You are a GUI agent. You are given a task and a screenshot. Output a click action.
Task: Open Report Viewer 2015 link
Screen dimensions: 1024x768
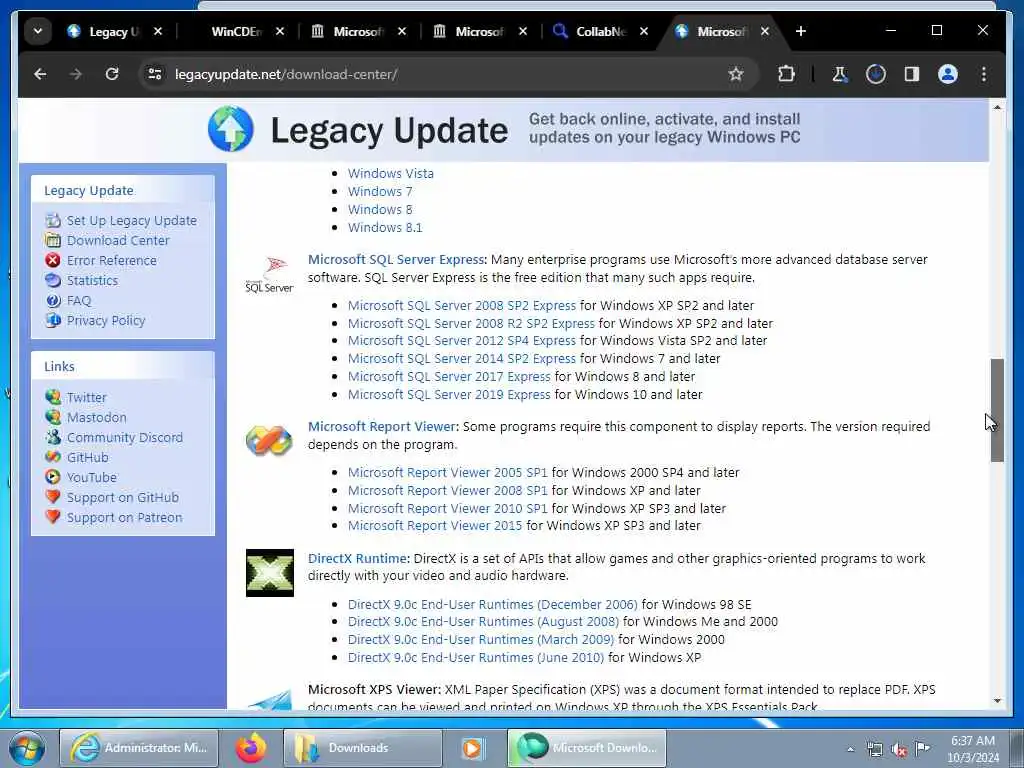pos(435,525)
